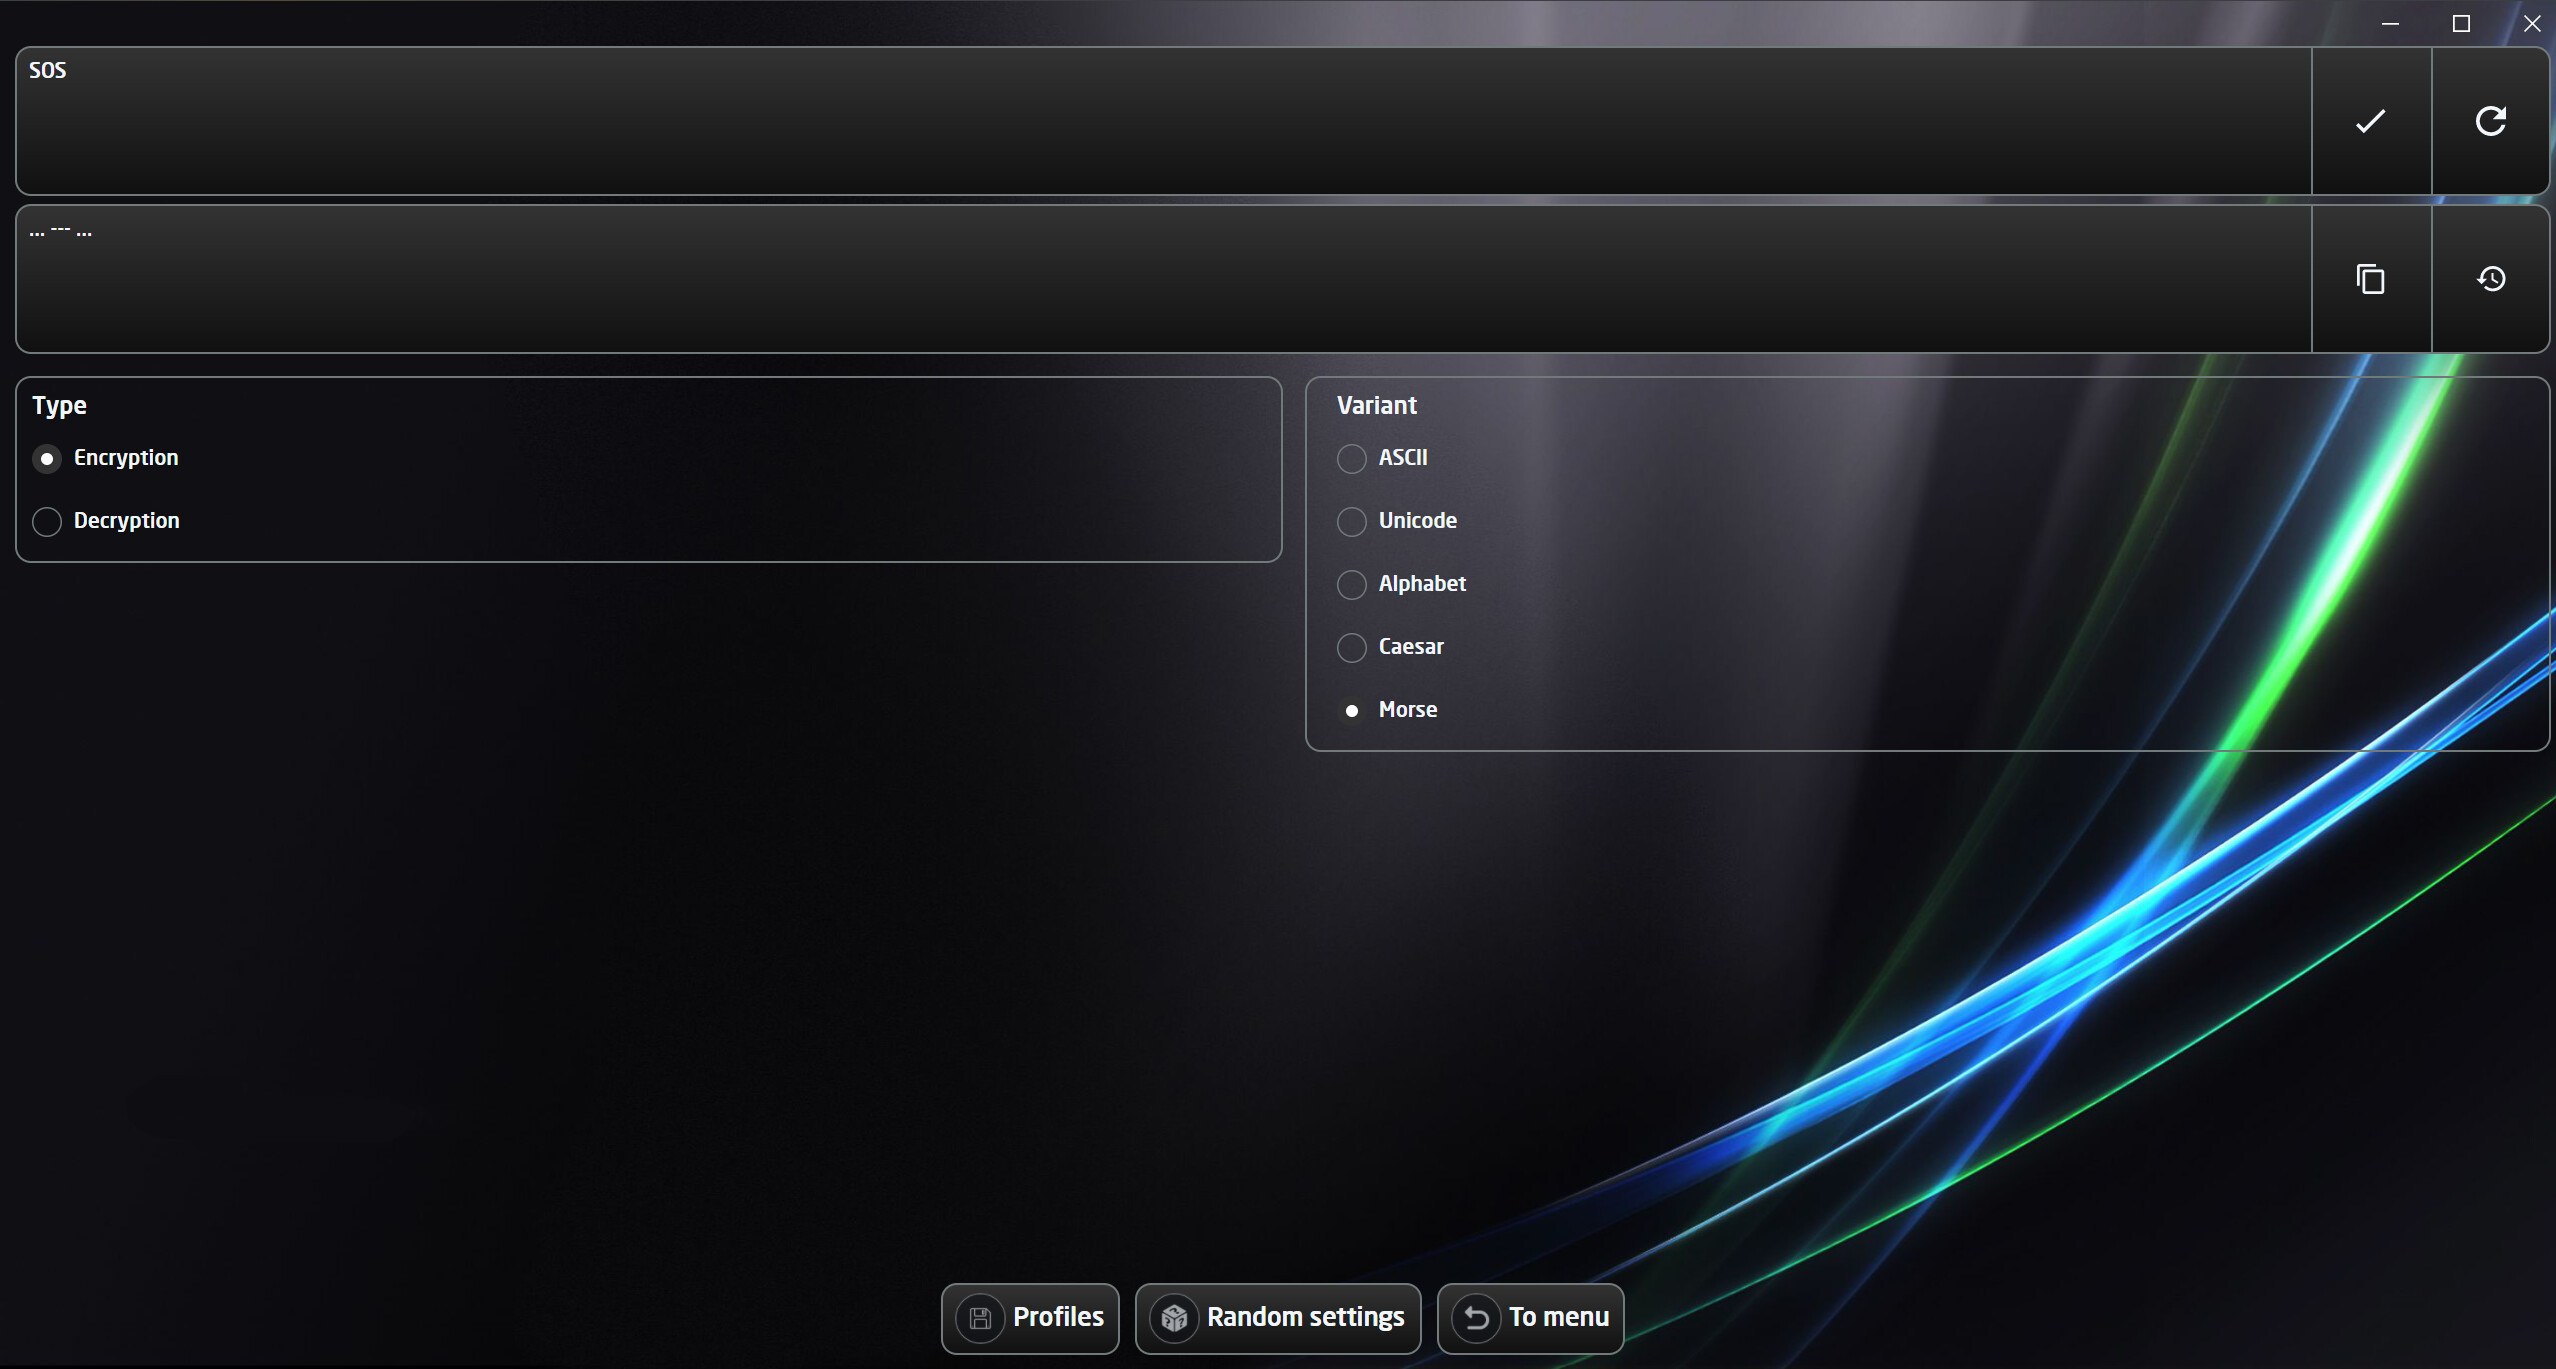Screen dimensions: 2556x1369
Task: Choose the Unicode variant
Action: [1351, 521]
